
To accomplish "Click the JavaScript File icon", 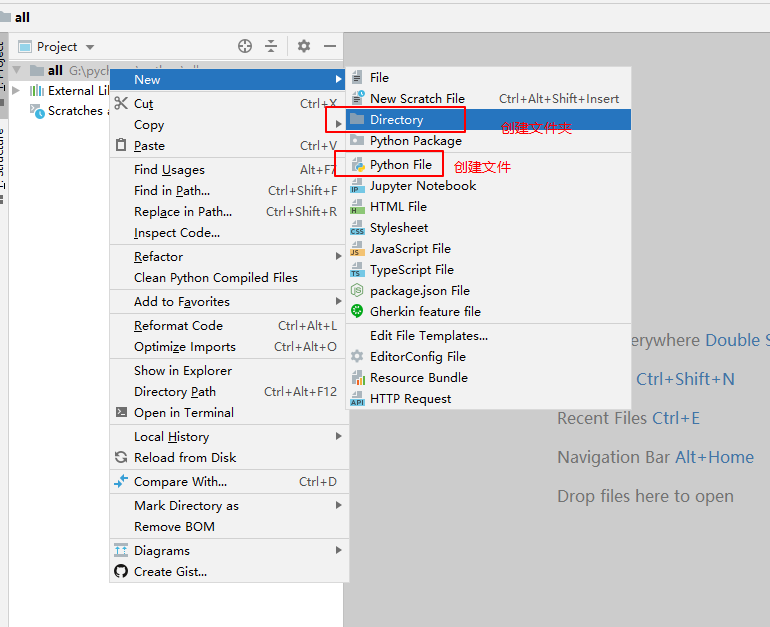I will pyautogui.click(x=358, y=249).
